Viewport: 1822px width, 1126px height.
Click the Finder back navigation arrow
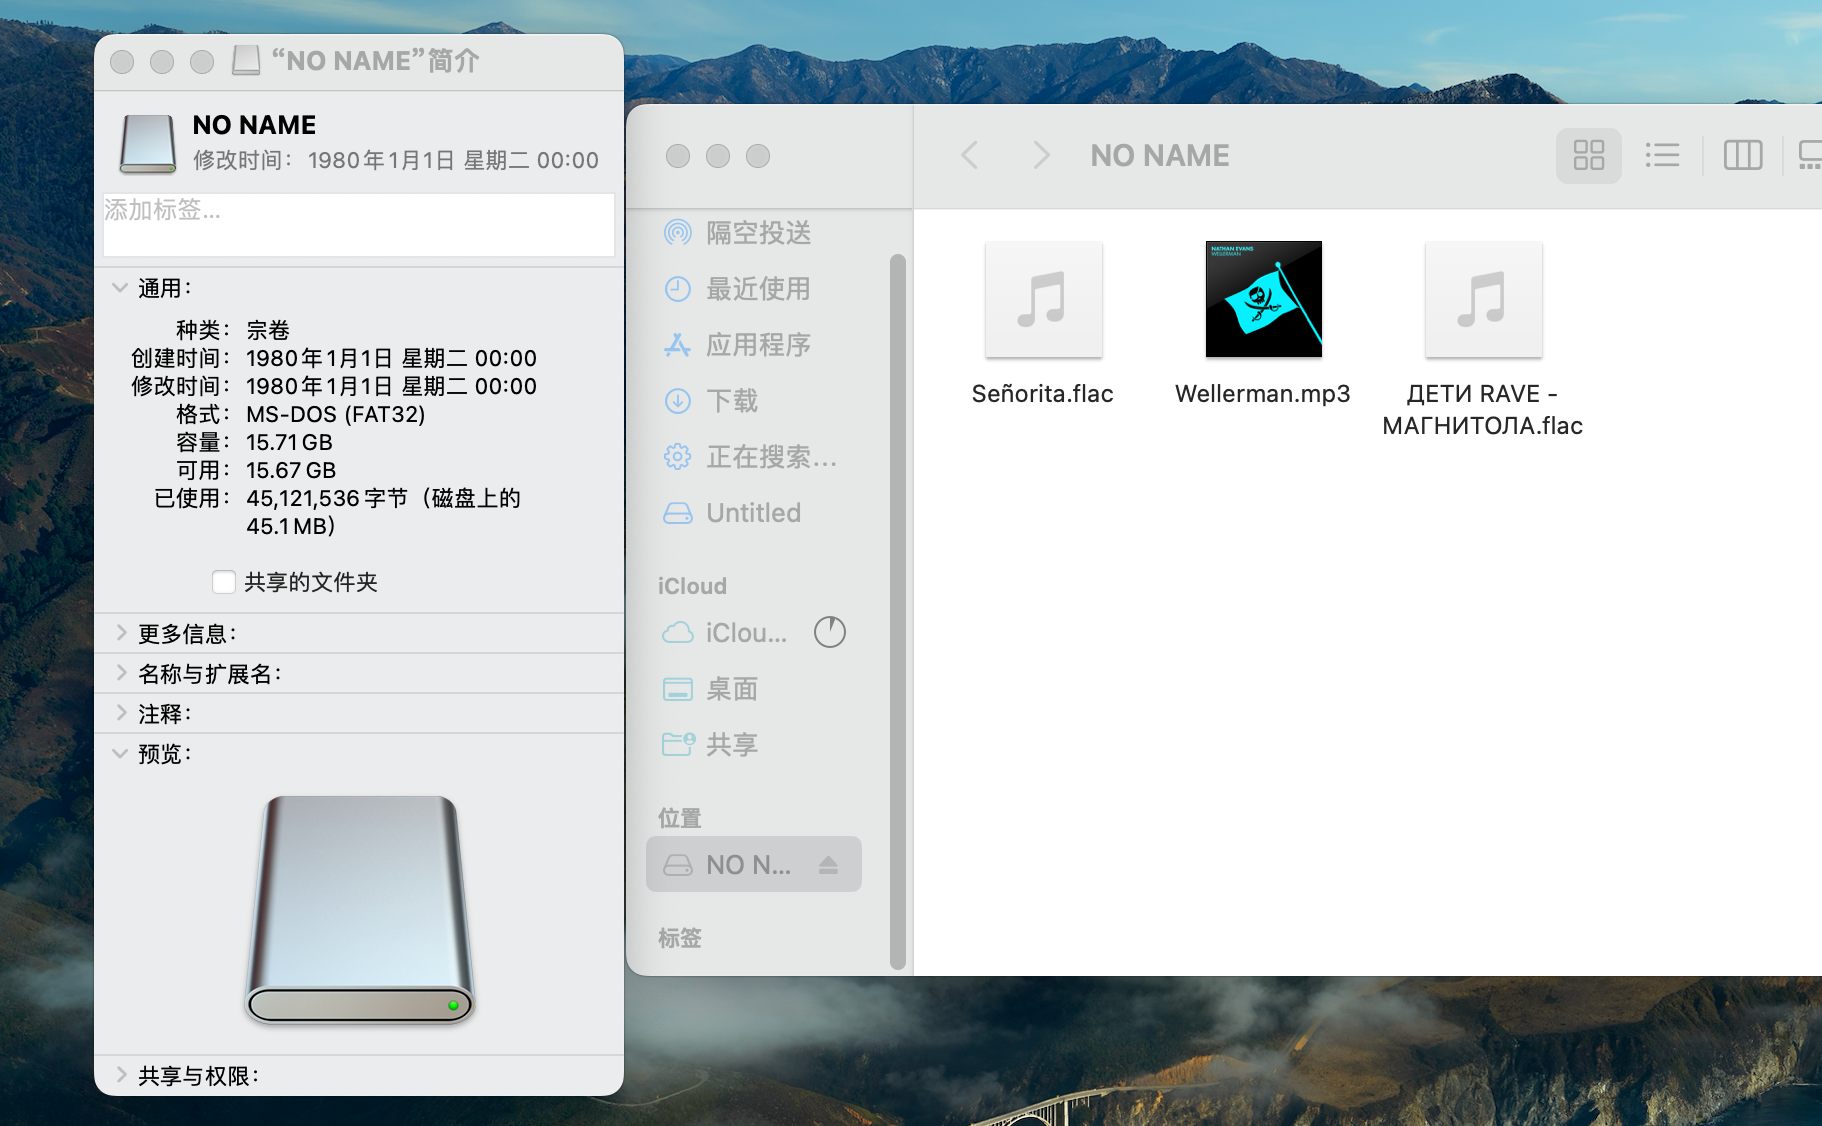click(x=969, y=154)
